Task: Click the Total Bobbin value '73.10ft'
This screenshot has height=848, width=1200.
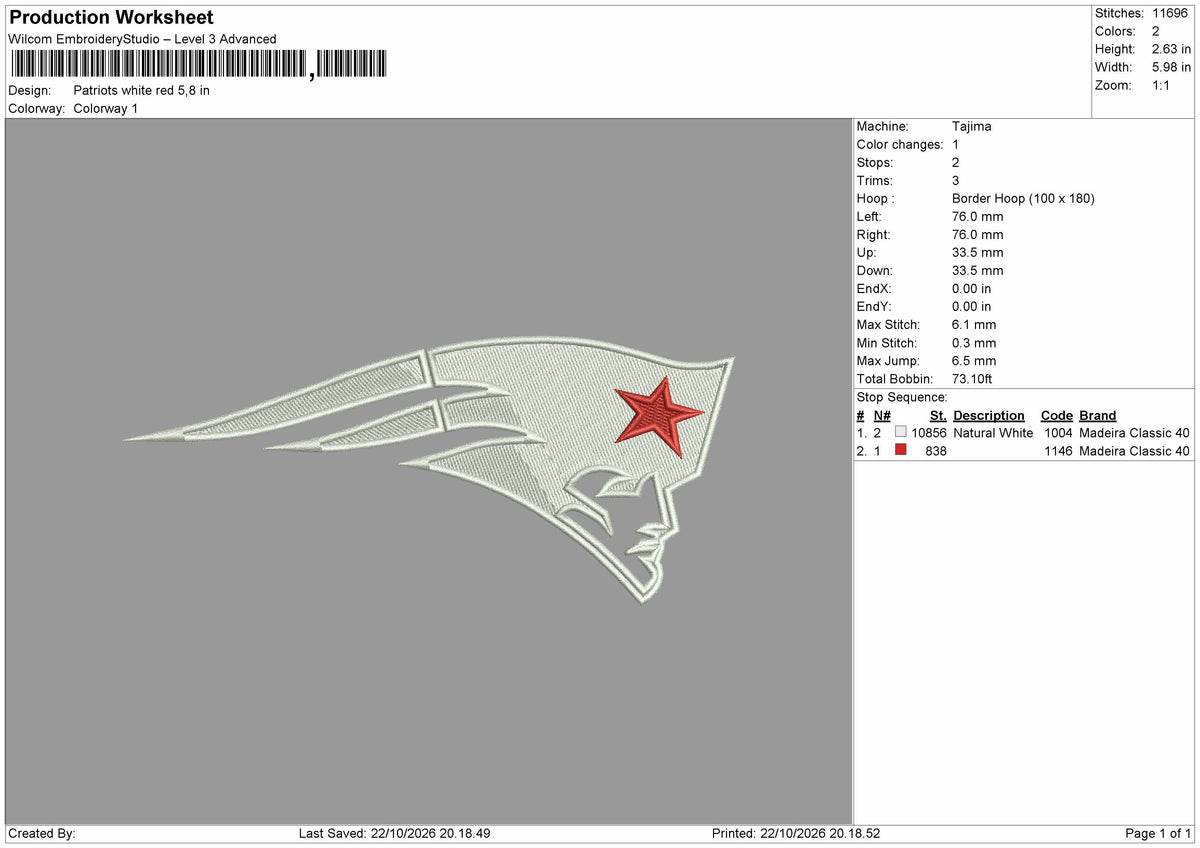Action: [972, 379]
